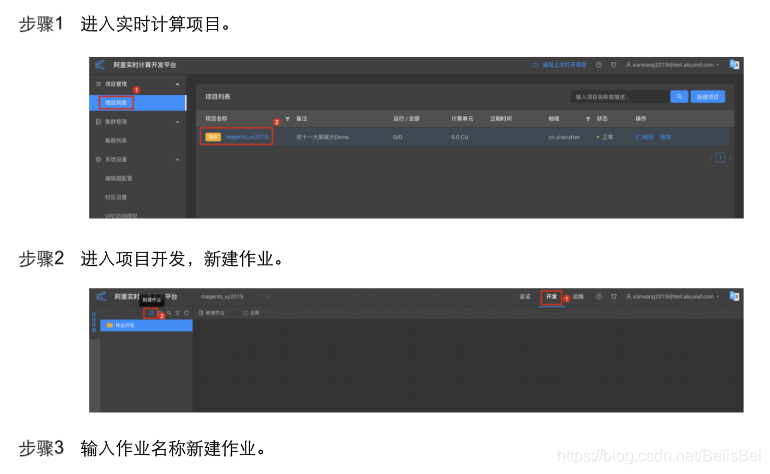
Task: Click the new job file icon in the job tree toolbar
Action: (x=152, y=313)
